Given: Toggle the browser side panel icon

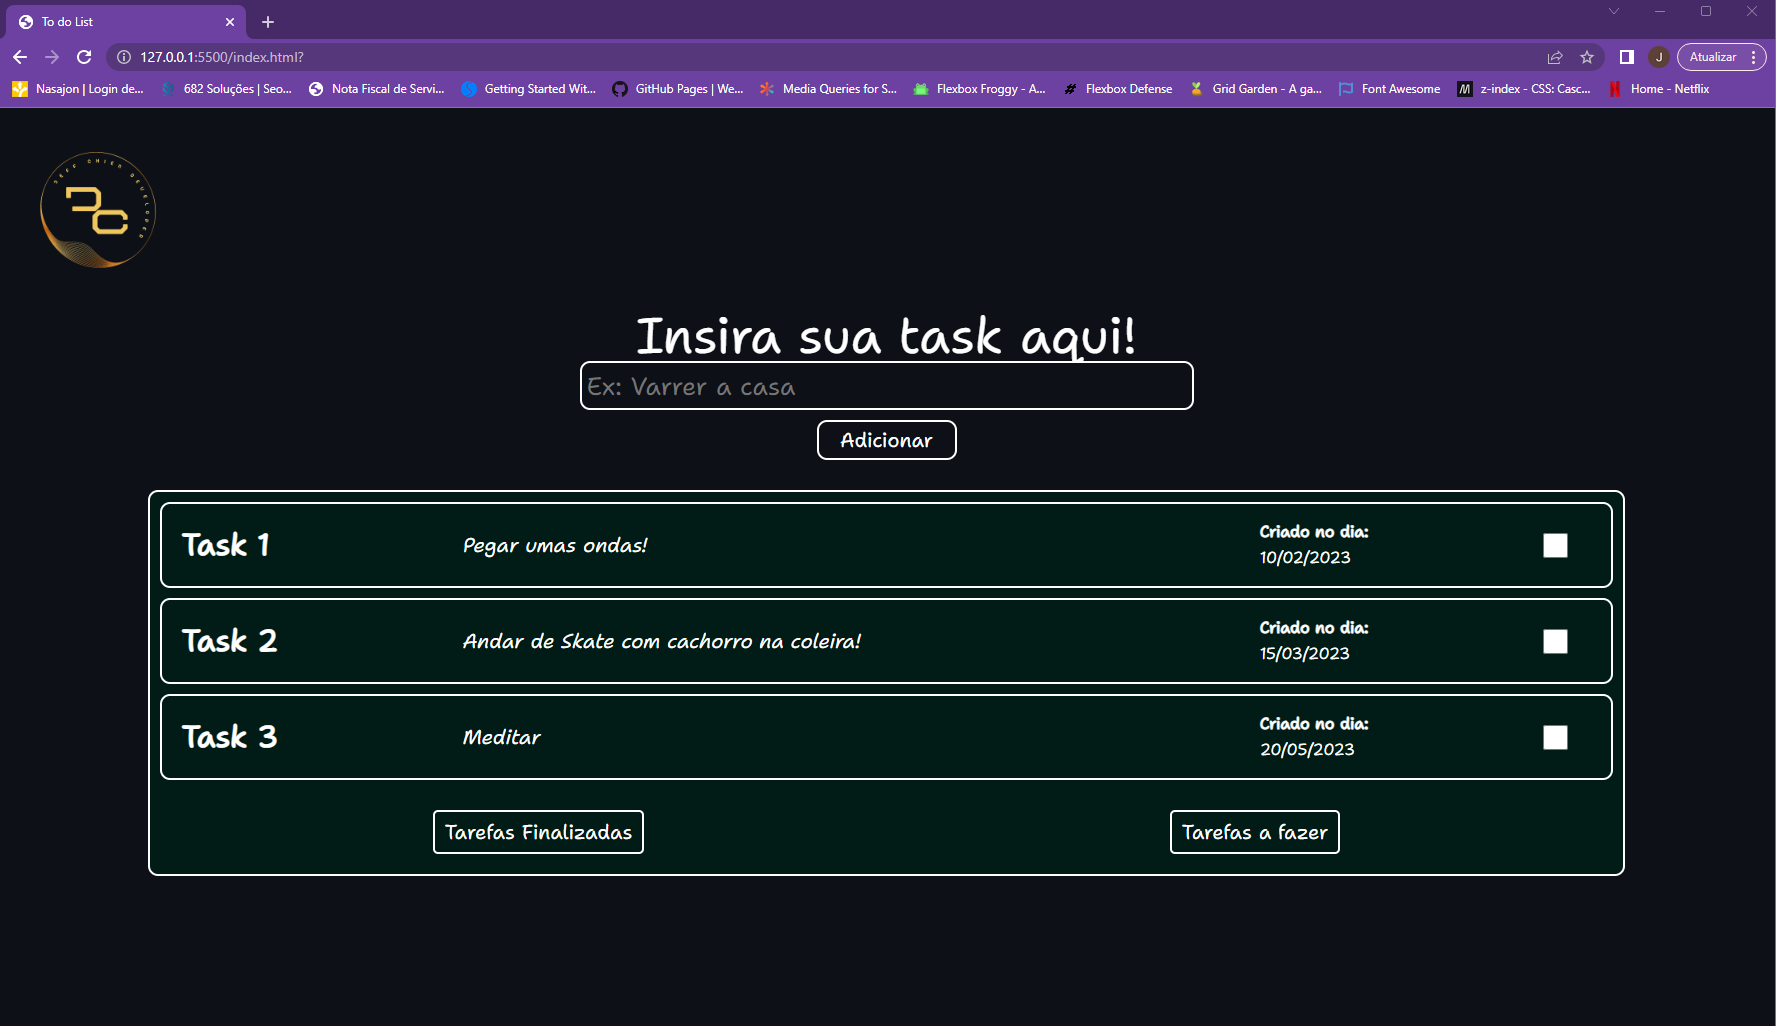Looking at the screenshot, I should (1626, 57).
